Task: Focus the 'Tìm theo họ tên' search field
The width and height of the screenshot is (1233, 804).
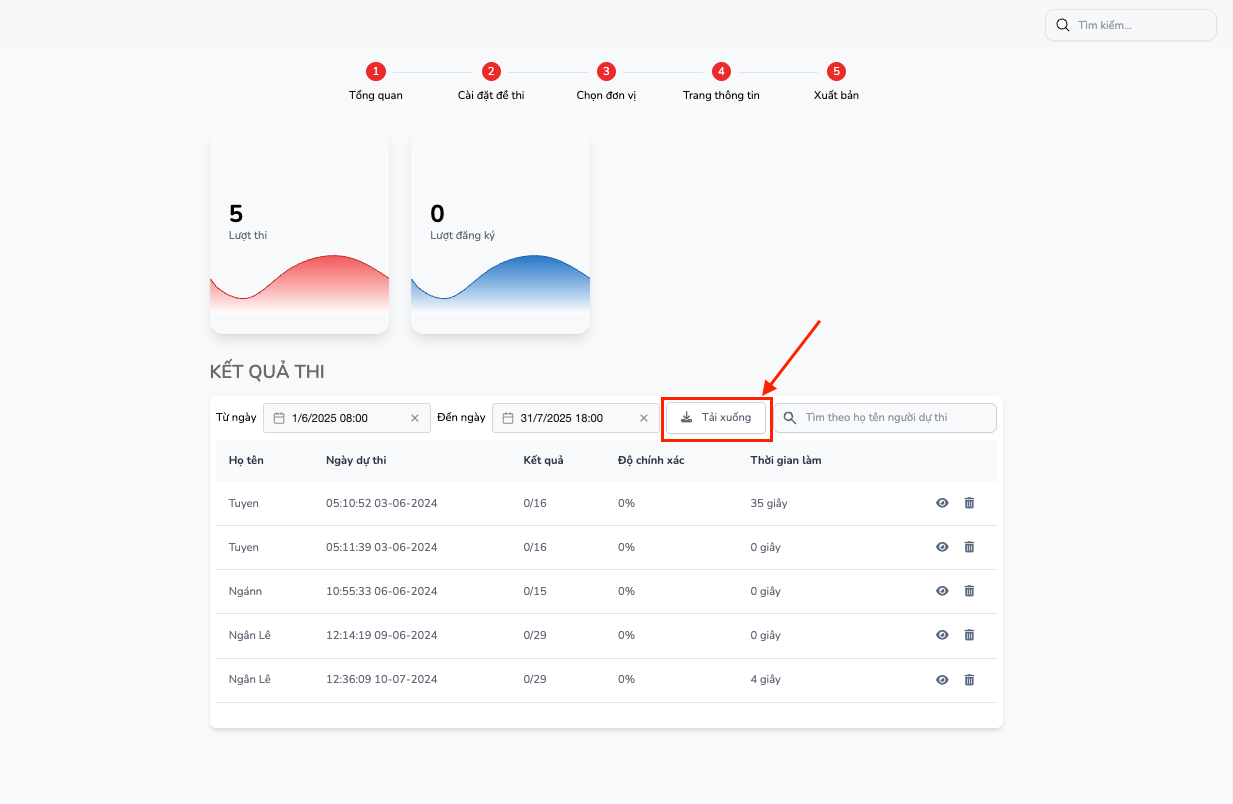Action: click(895, 418)
